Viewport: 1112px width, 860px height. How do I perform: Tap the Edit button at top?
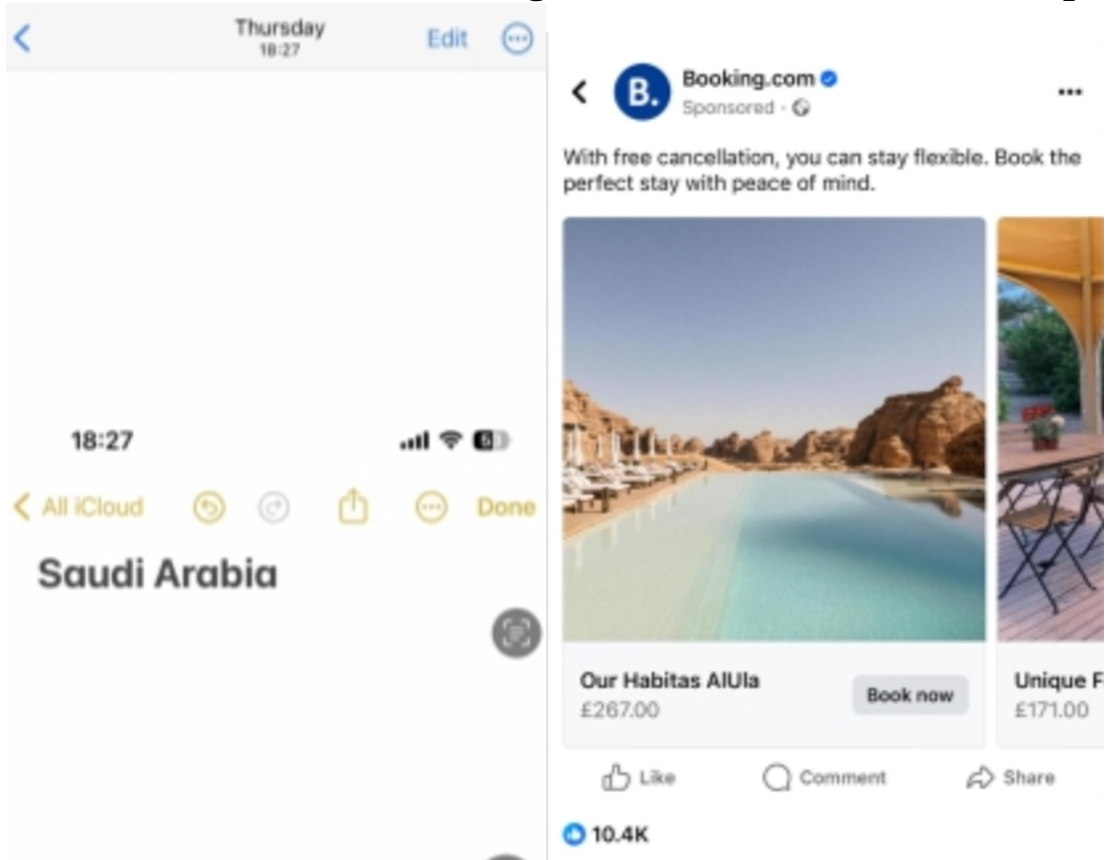(447, 38)
